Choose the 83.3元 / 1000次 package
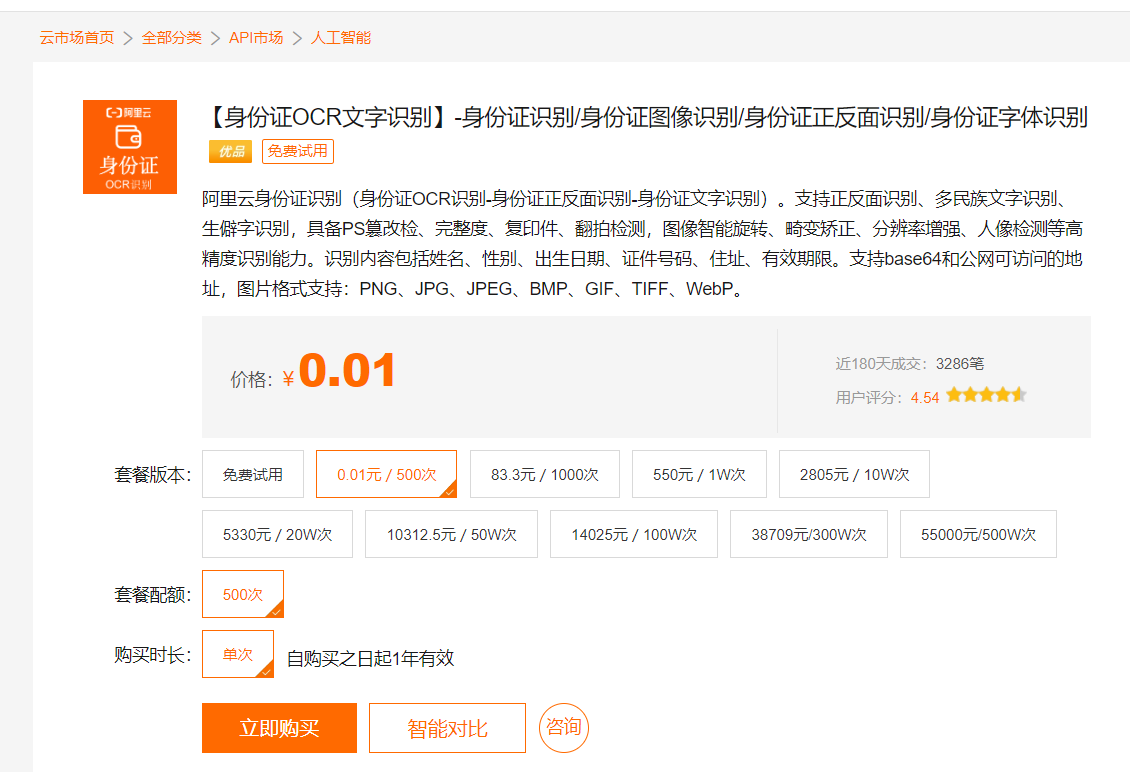The width and height of the screenshot is (1130, 772). tap(545, 474)
